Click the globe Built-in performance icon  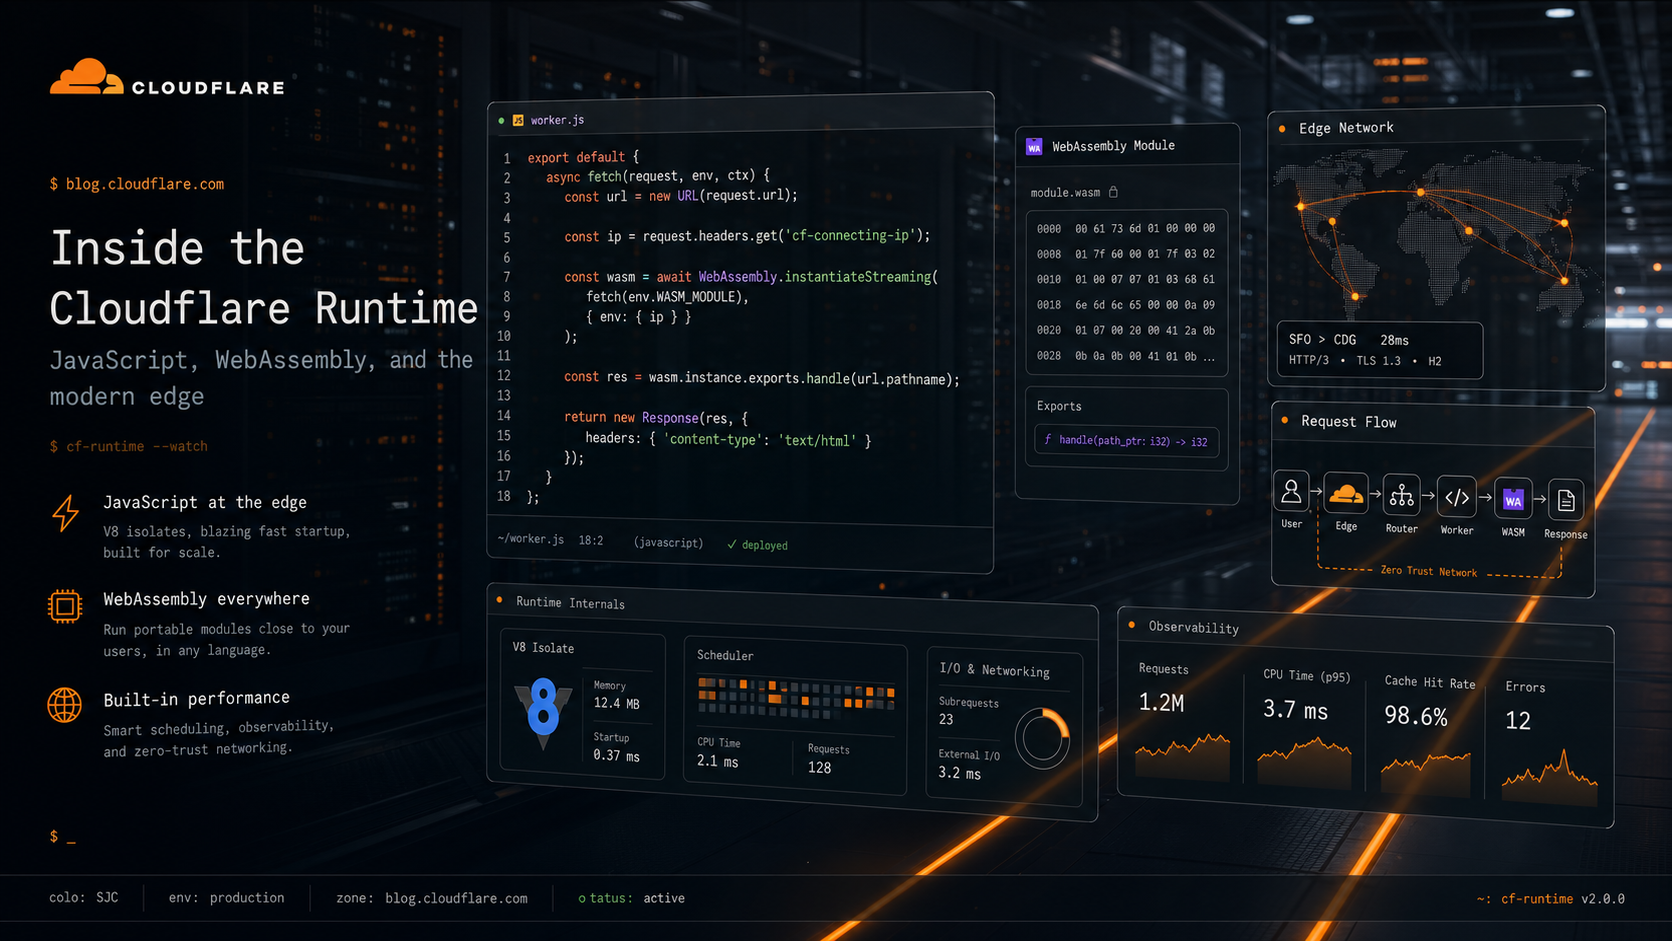65,705
